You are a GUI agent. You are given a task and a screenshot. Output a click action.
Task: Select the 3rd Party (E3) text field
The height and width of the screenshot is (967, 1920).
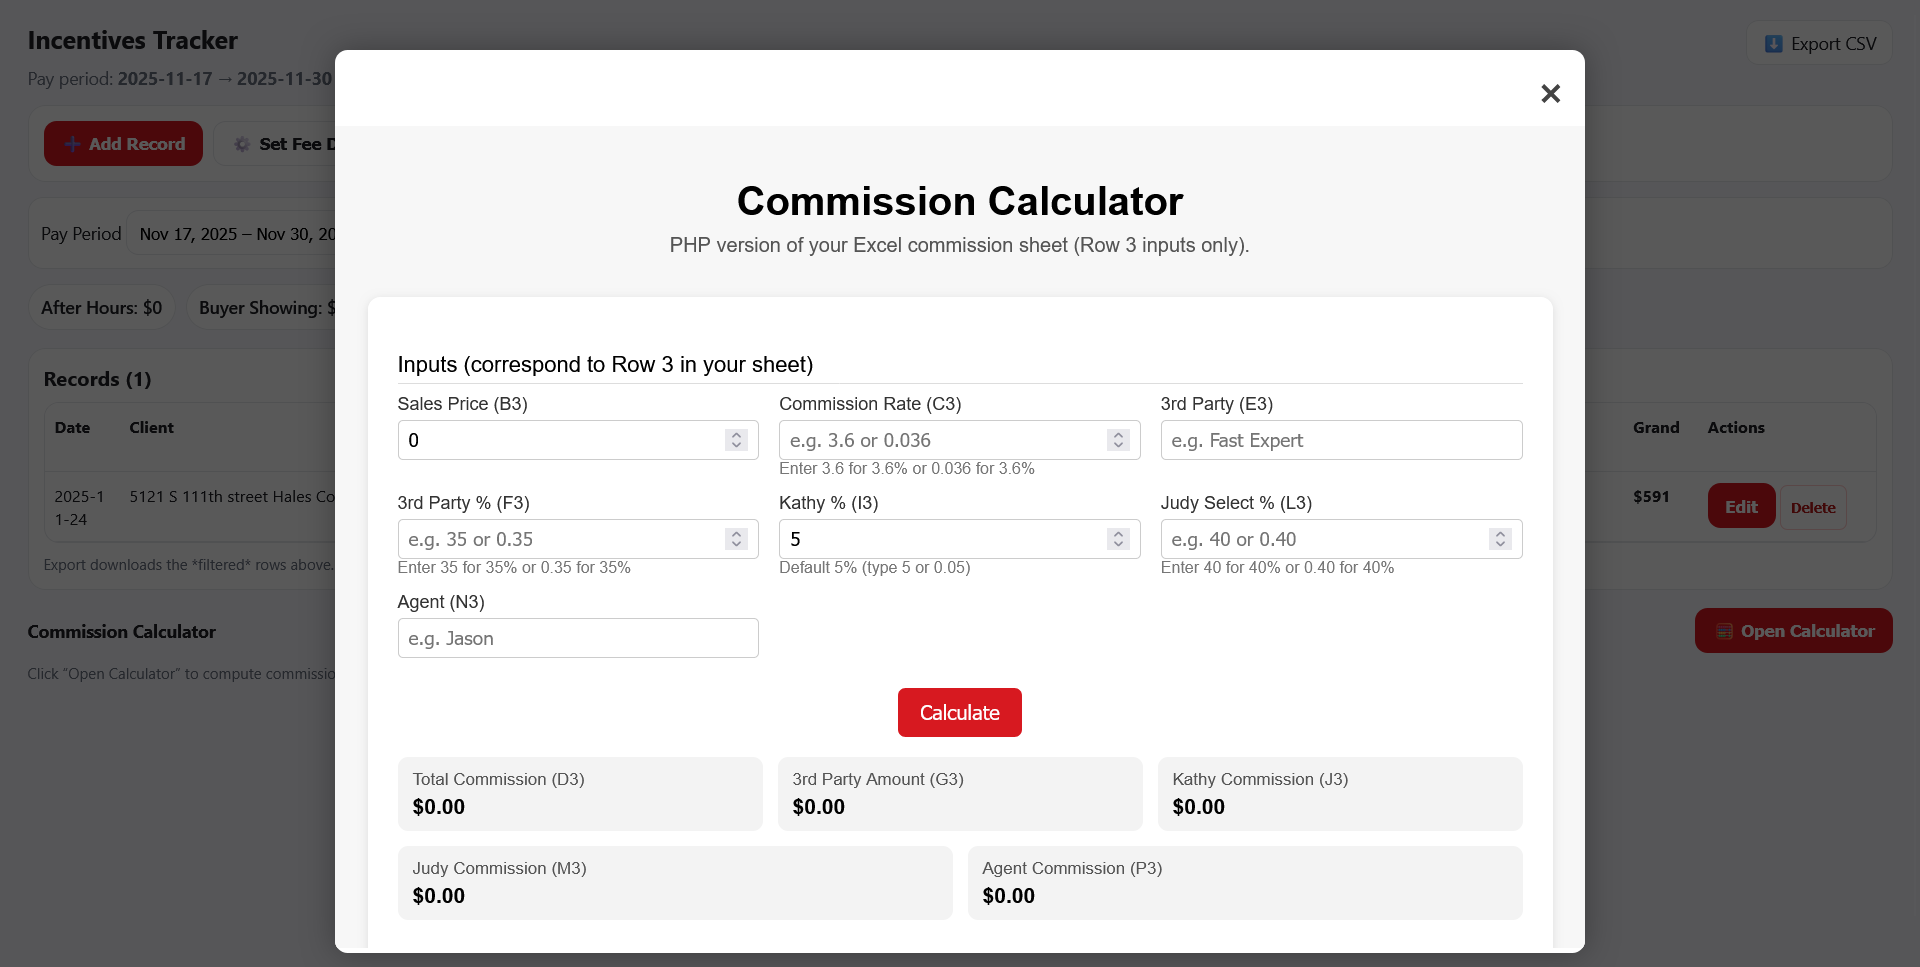[x=1341, y=440]
